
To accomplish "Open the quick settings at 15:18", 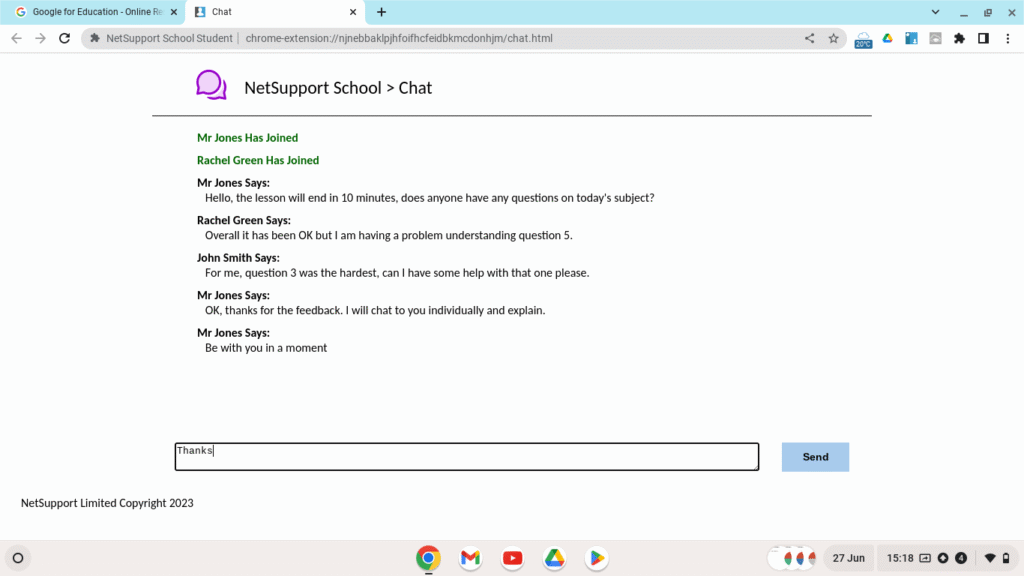I will coord(947,558).
